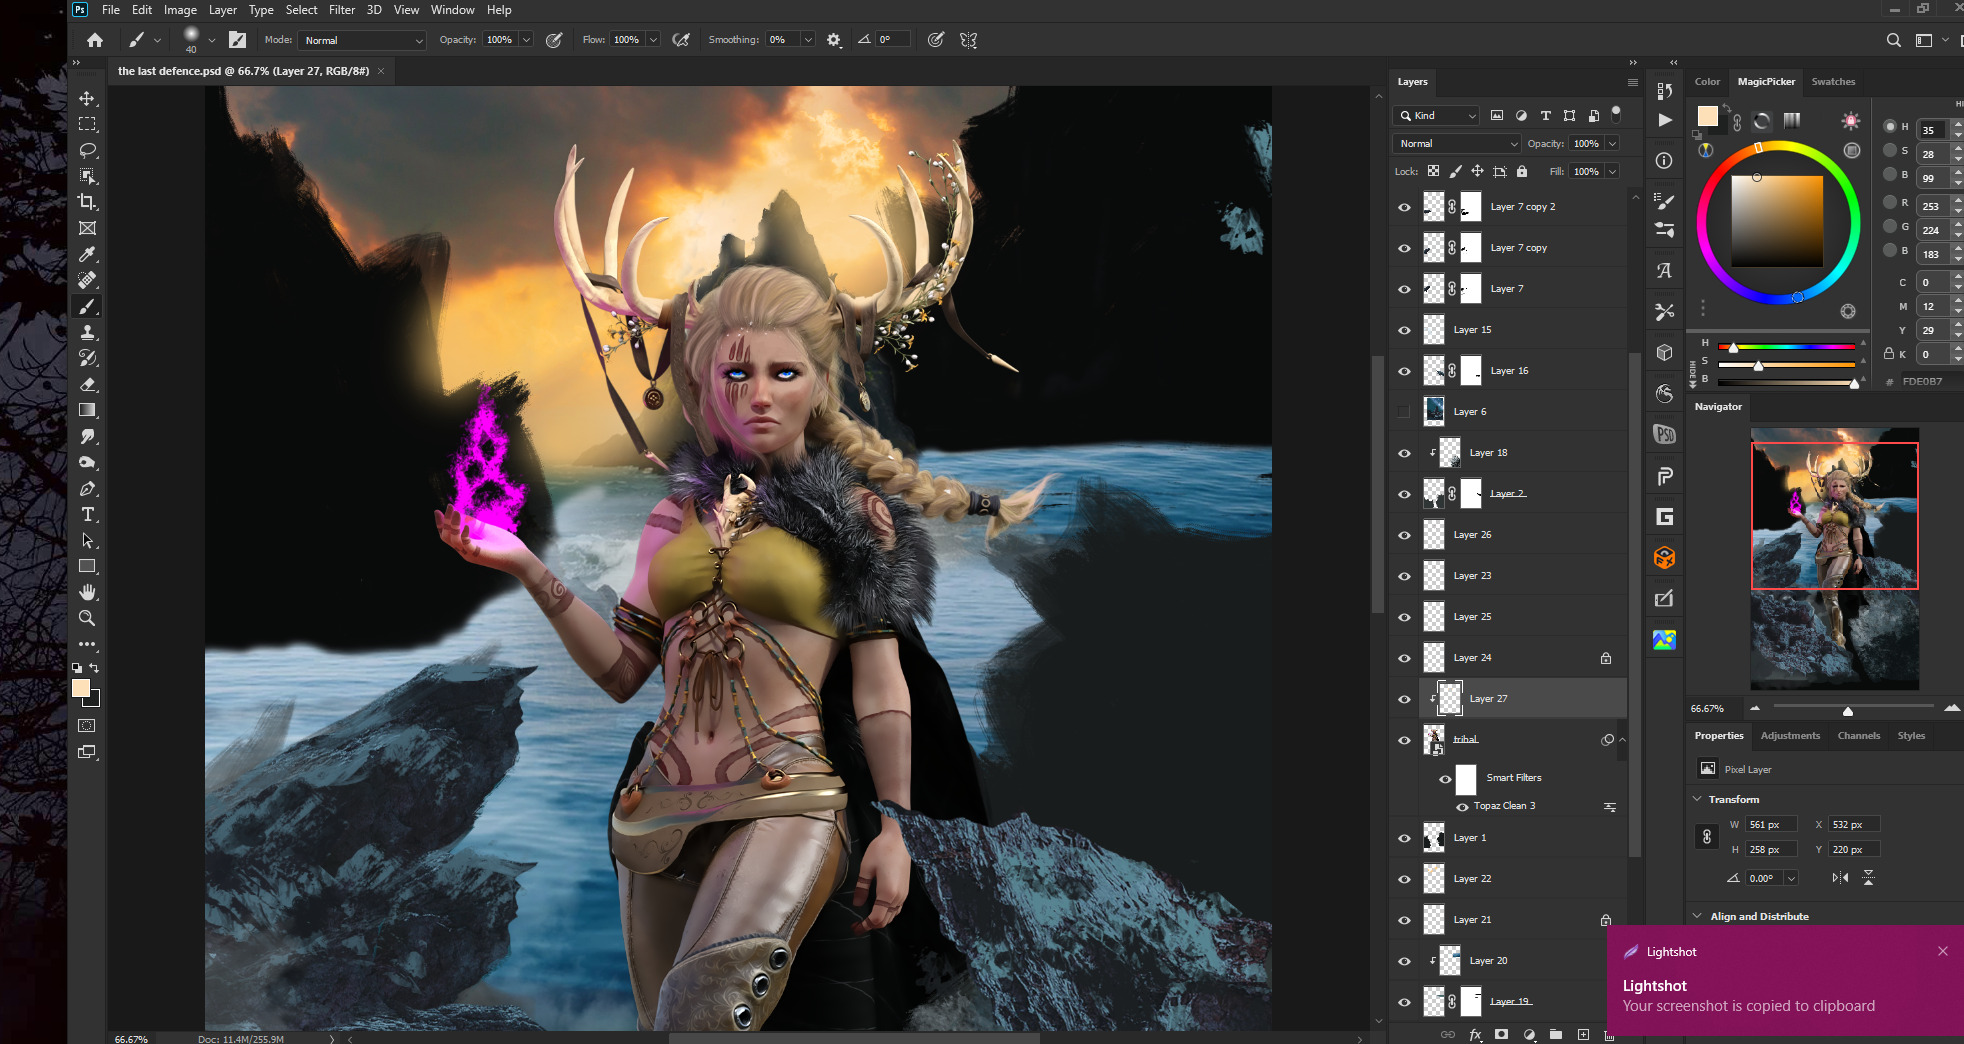Open symmetry paint options butterfly icon
Screen dimensions: 1964x1044
[x=968, y=40]
